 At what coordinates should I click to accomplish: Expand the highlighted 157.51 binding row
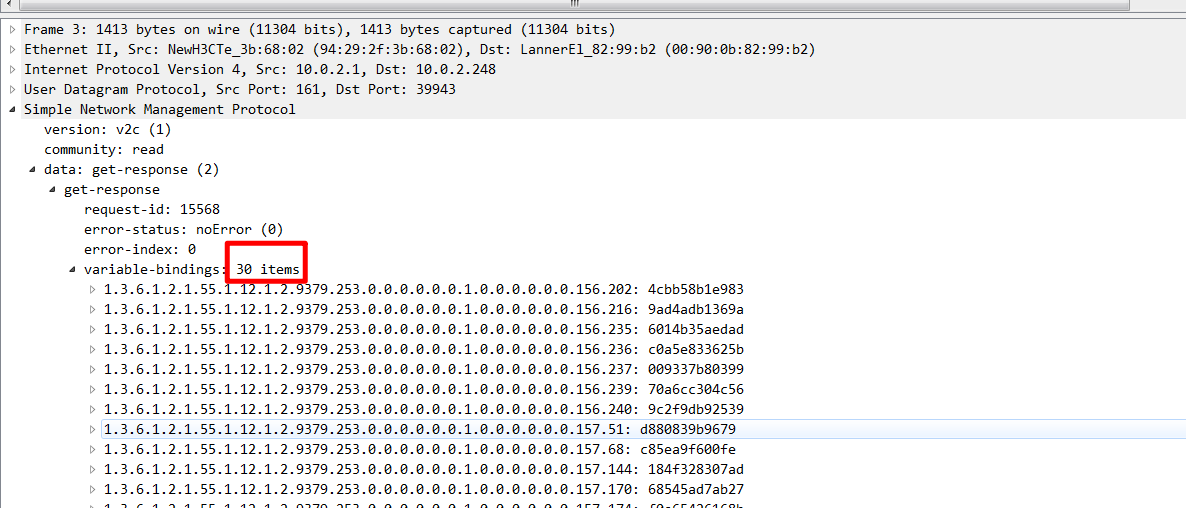pyautogui.click(x=93, y=429)
